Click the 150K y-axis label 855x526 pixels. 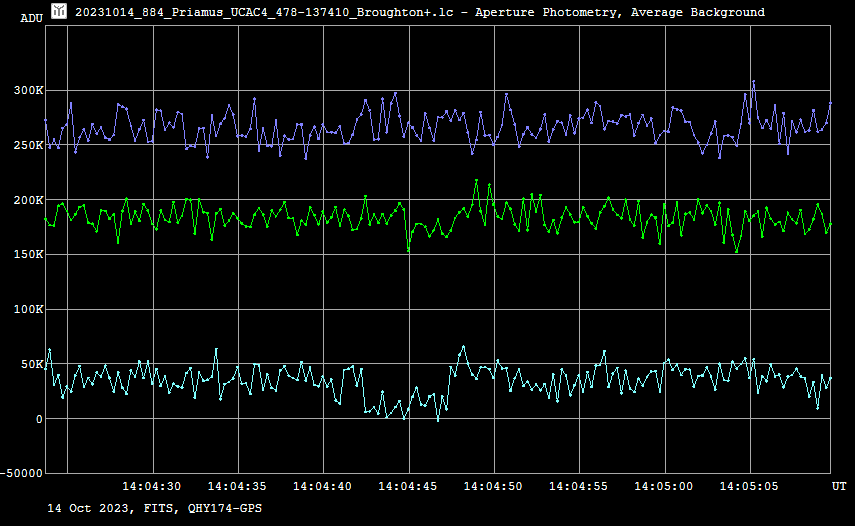(x=28, y=255)
